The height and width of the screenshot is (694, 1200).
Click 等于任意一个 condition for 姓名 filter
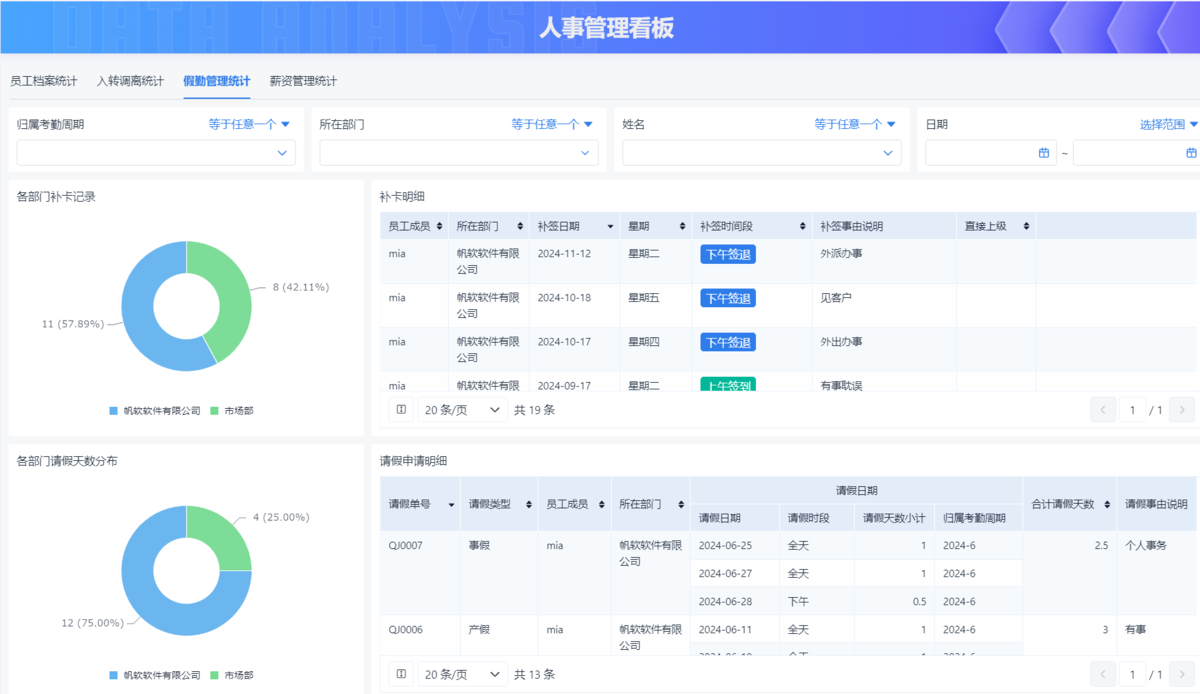(x=855, y=124)
